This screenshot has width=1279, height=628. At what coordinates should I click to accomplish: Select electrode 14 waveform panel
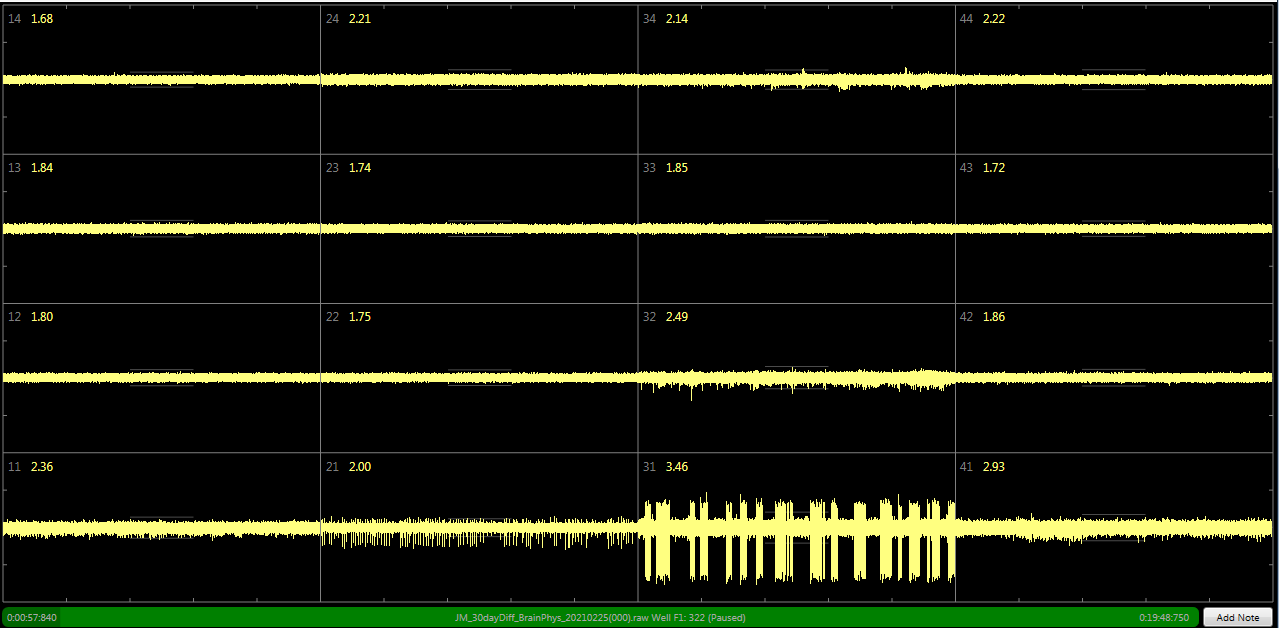point(161,79)
